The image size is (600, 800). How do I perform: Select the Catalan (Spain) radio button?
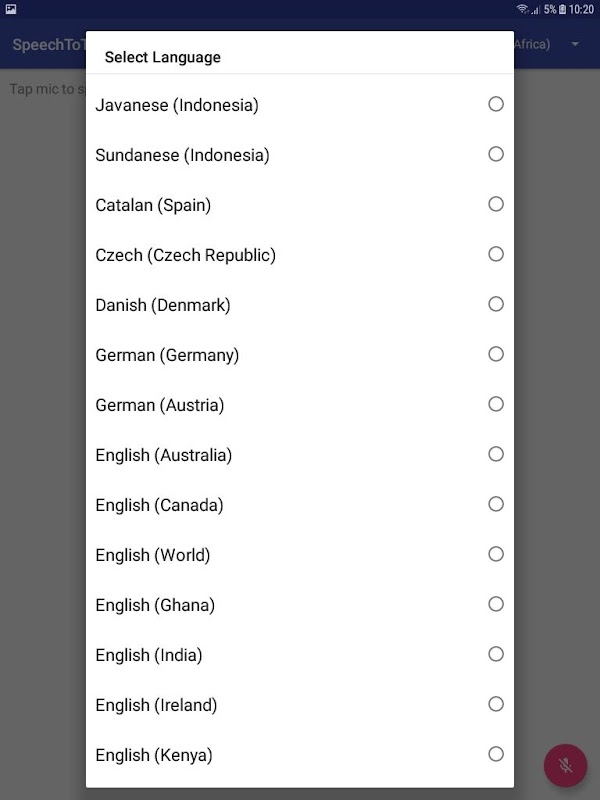[x=496, y=204]
